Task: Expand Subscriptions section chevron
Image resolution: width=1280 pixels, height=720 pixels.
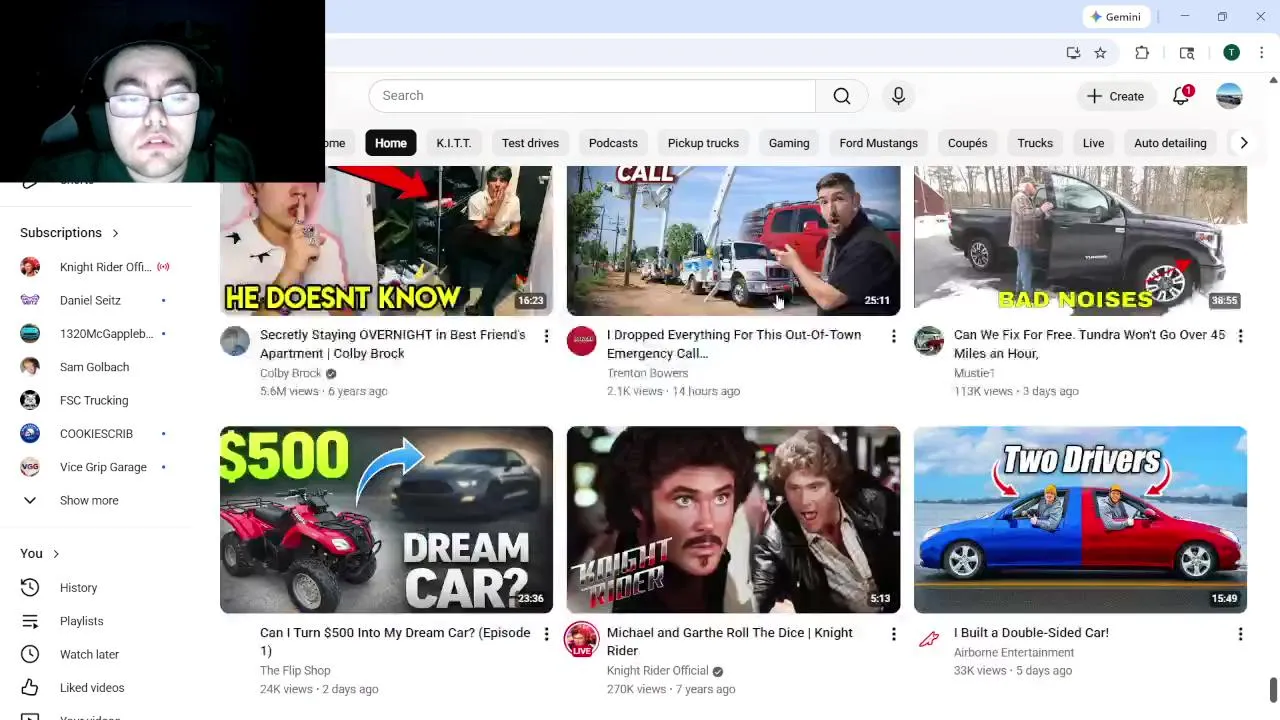Action: point(115,233)
